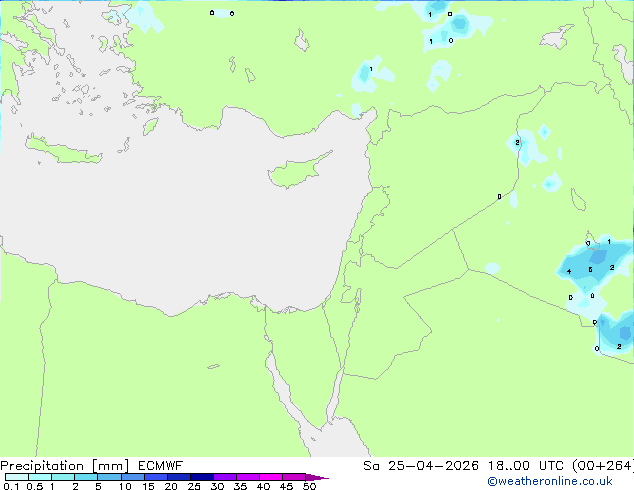Screen dimensions: 634x490
Task: Click the island of Cyprus on map
Action: [x=297, y=171]
